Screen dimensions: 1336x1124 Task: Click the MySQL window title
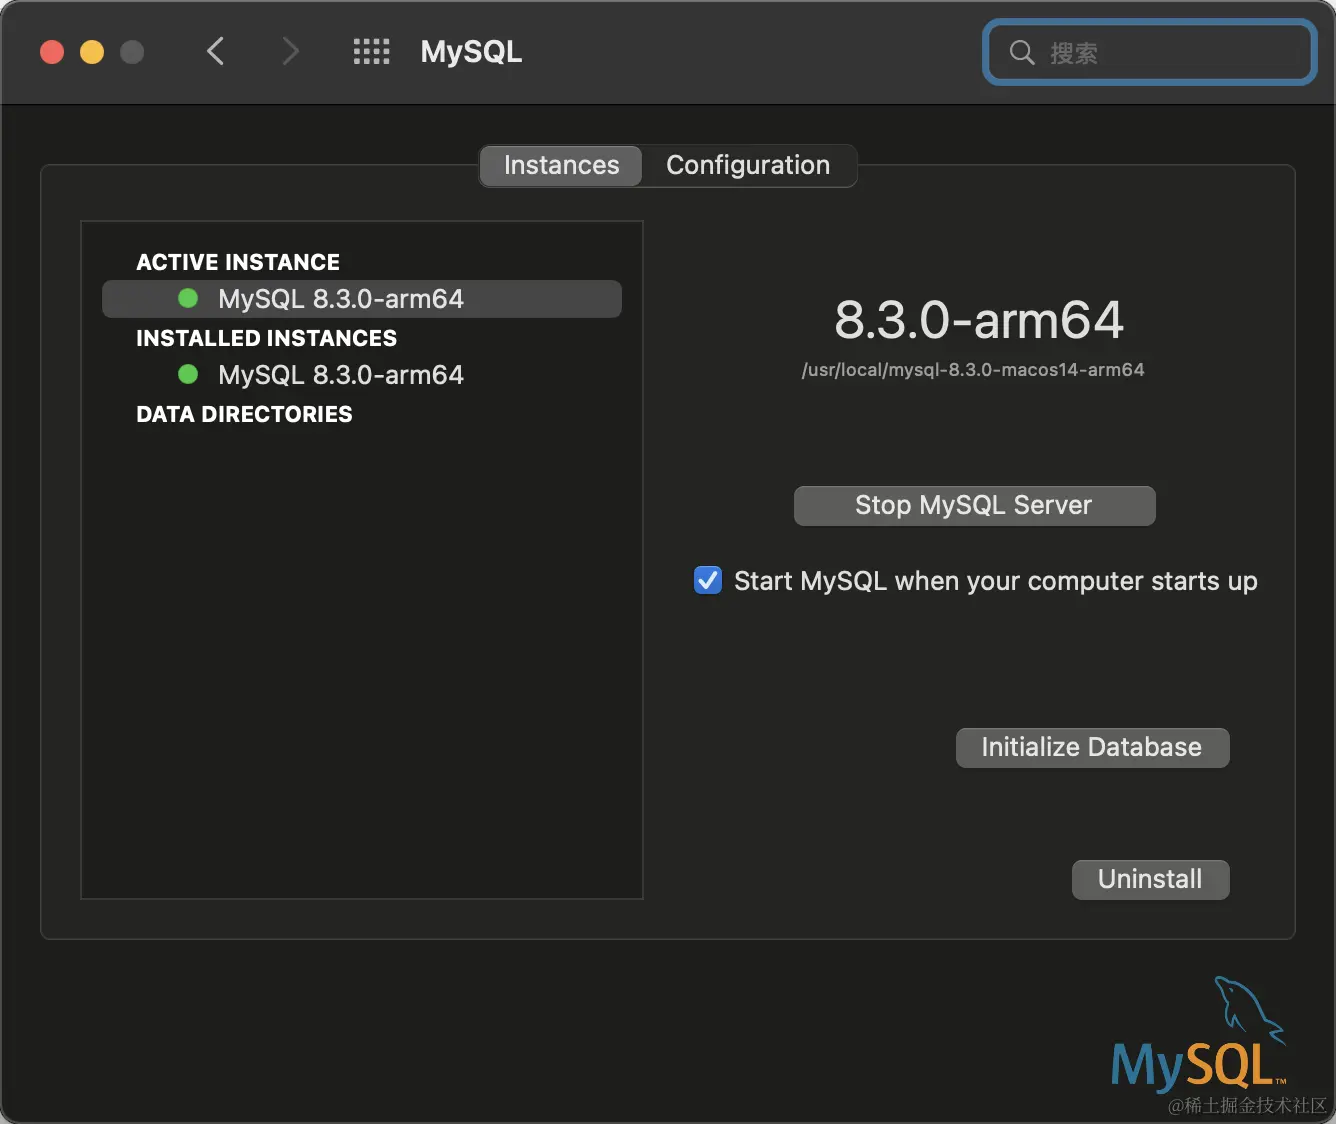click(471, 52)
